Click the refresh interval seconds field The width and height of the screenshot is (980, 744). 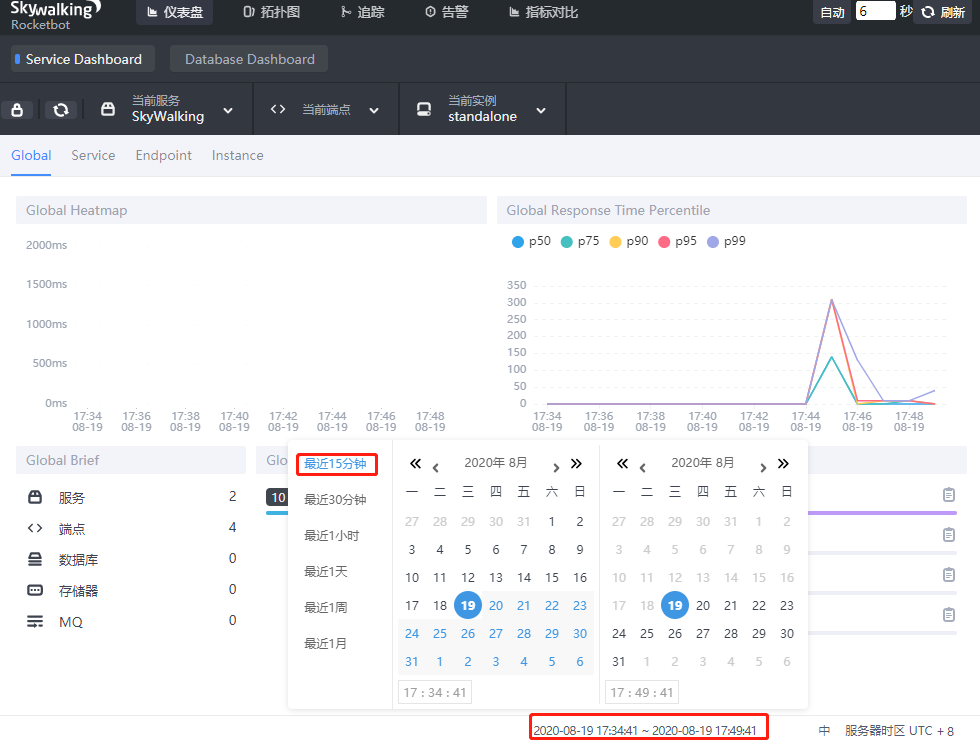(x=875, y=11)
